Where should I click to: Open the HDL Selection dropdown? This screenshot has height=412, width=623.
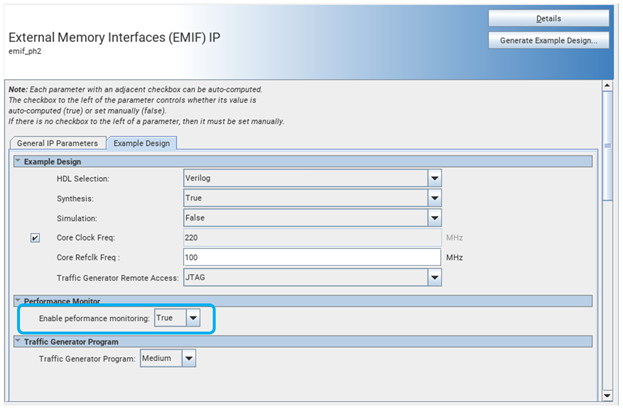[x=435, y=178]
